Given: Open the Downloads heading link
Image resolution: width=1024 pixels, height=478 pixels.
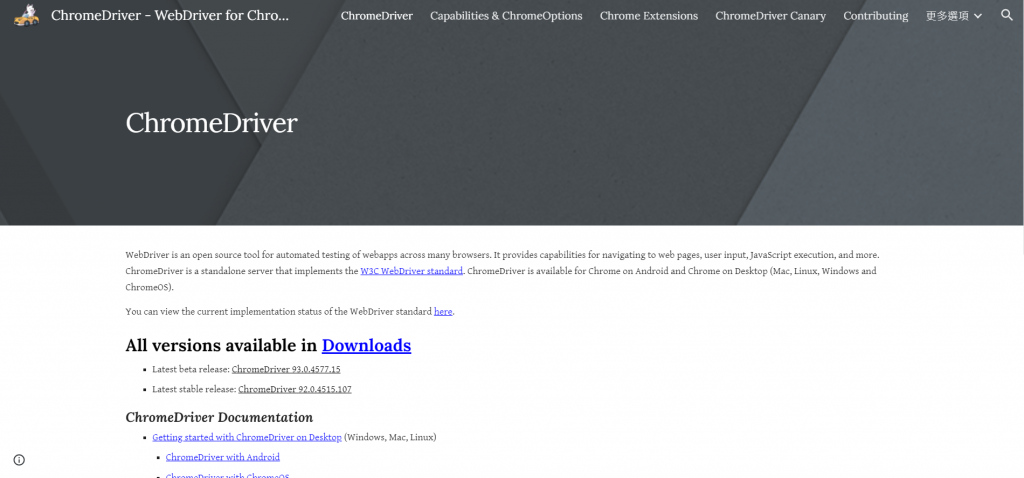Looking at the screenshot, I should pos(366,345).
